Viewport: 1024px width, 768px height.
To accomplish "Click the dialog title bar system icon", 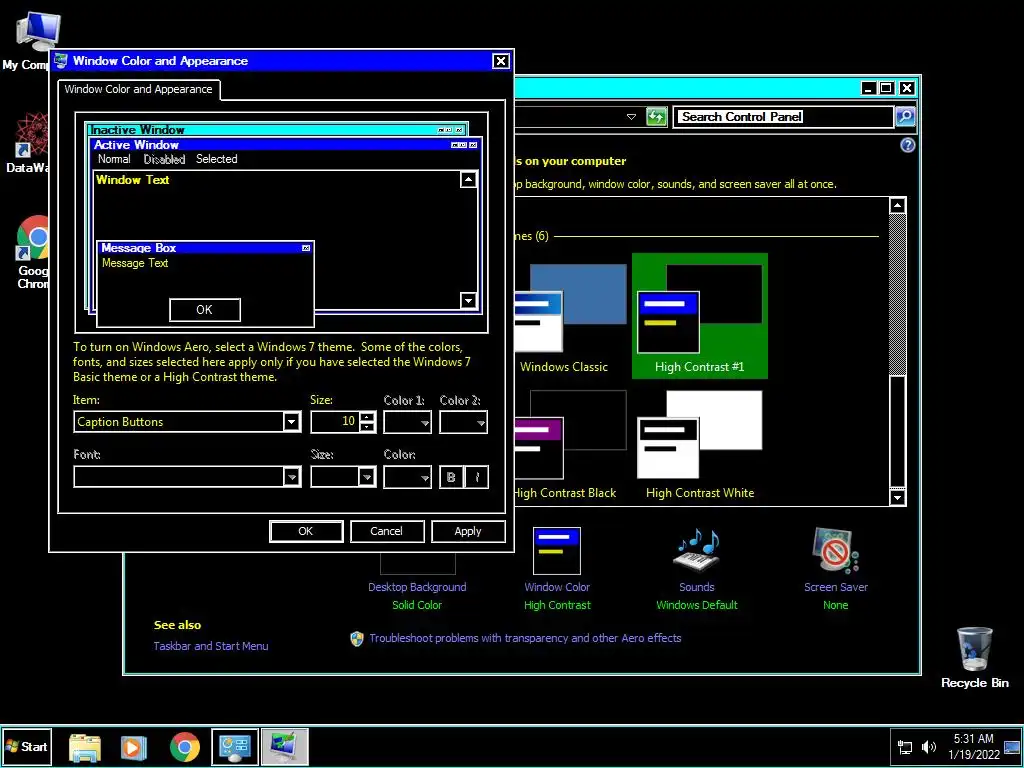I will point(61,61).
